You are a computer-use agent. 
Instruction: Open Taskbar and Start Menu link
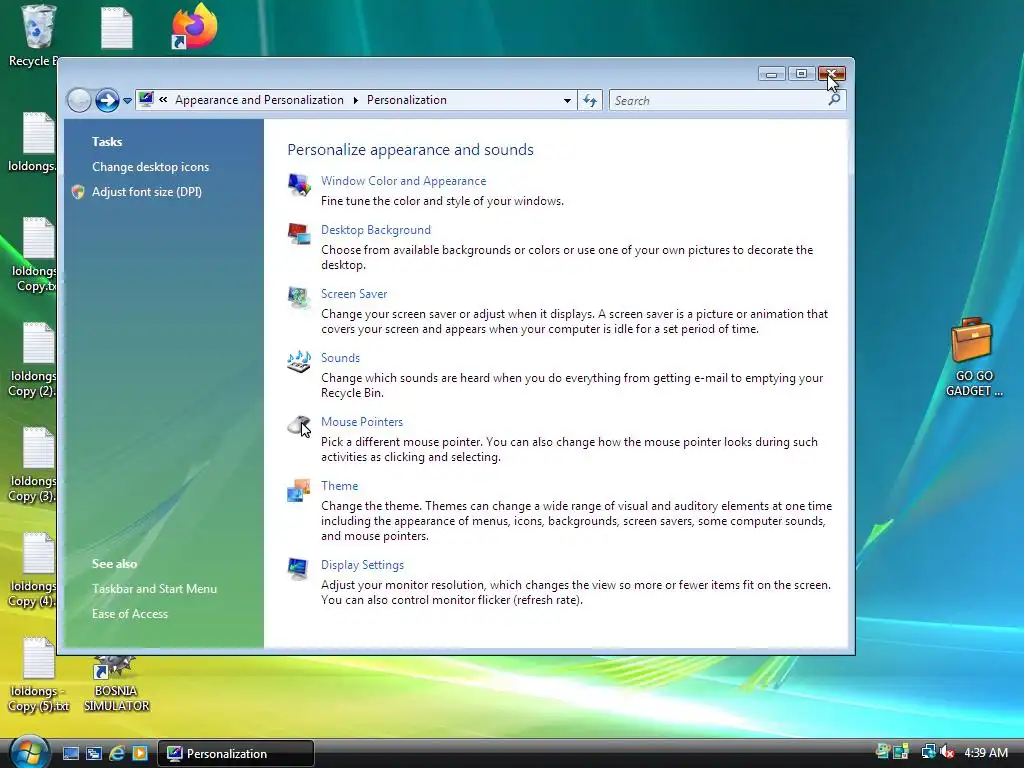(x=154, y=589)
